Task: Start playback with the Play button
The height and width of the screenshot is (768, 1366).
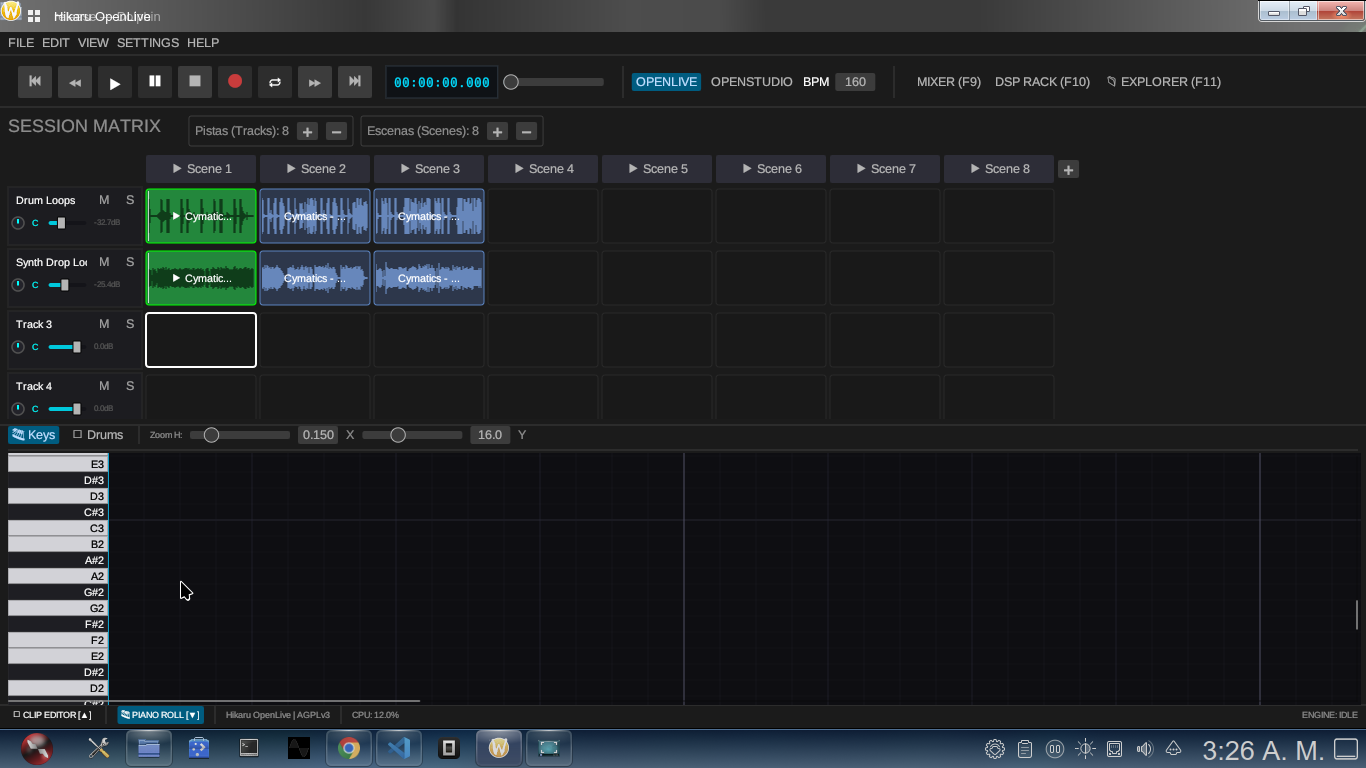Action: 115,82
